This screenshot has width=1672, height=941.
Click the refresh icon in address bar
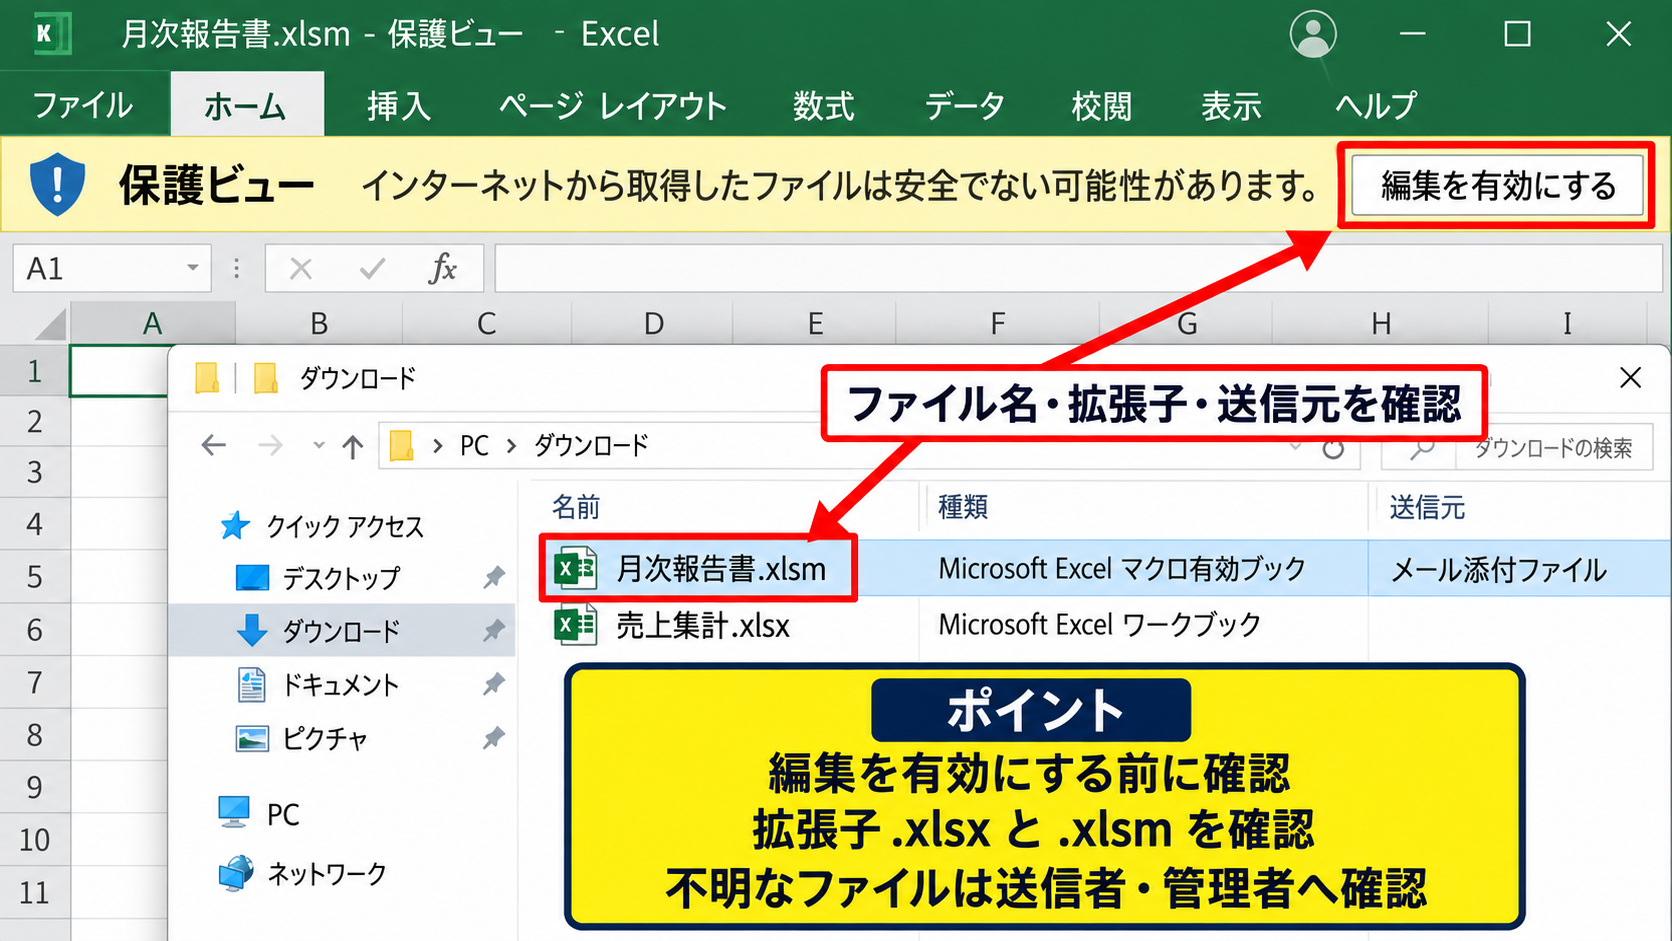[x=1333, y=448]
